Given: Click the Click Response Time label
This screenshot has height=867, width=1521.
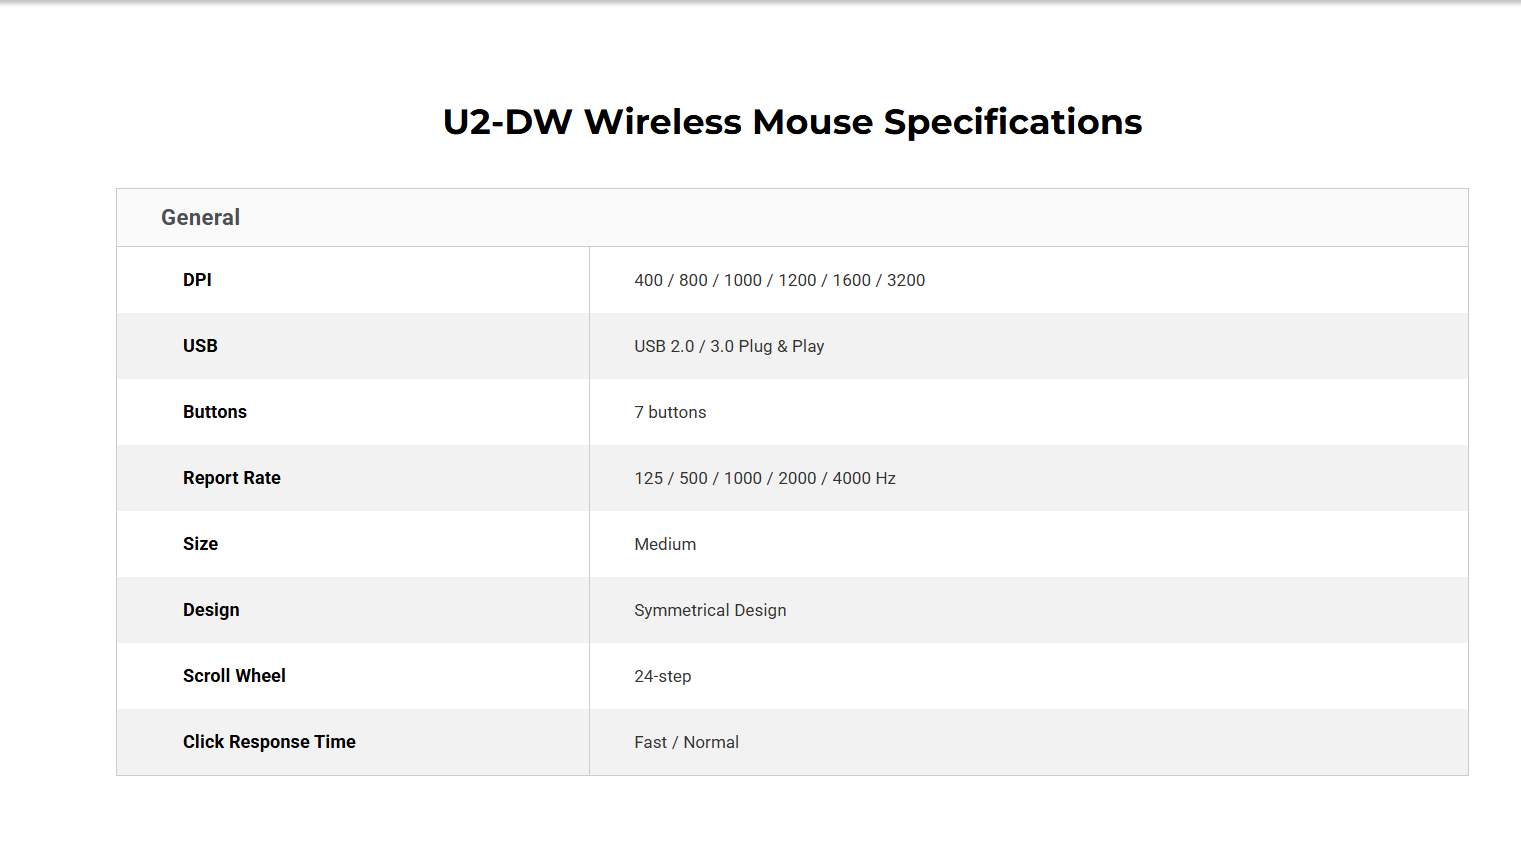Looking at the screenshot, I should [269, 742].
